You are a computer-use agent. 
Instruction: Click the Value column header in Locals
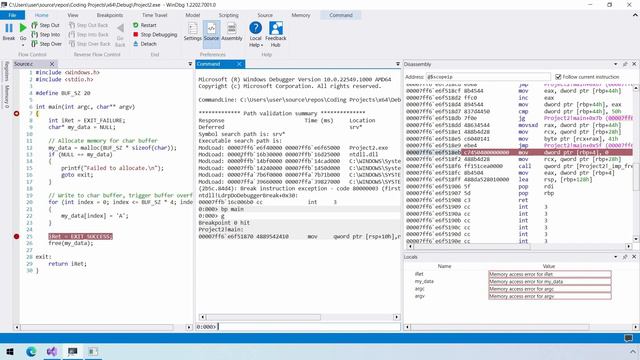(x=549, y=266)
